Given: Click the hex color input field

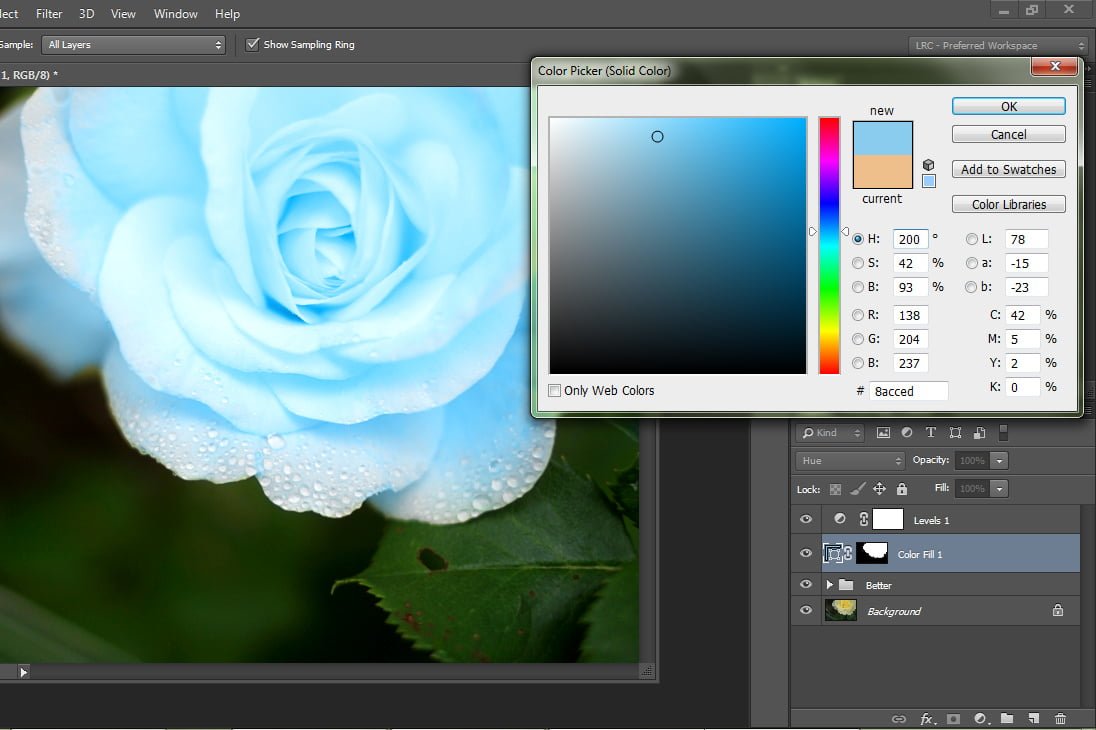Looking at the screenshot, I should 909,391.
